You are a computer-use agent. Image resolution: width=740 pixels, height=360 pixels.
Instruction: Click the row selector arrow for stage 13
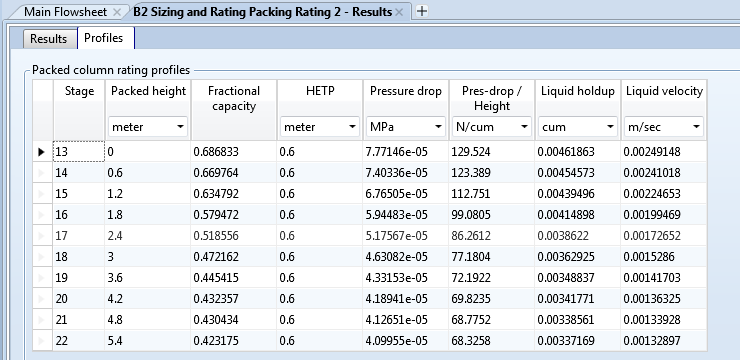42,152
